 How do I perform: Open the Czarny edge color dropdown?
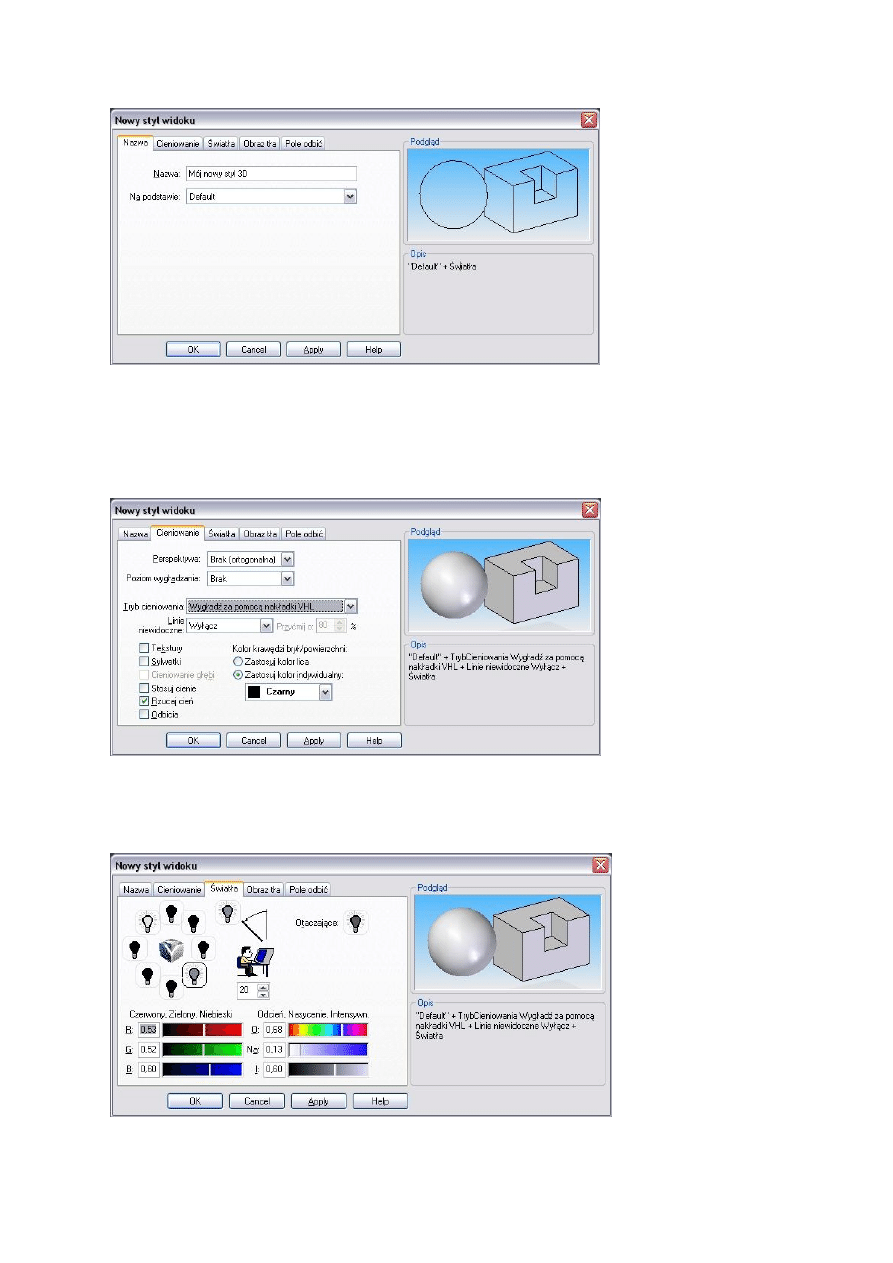325,693
